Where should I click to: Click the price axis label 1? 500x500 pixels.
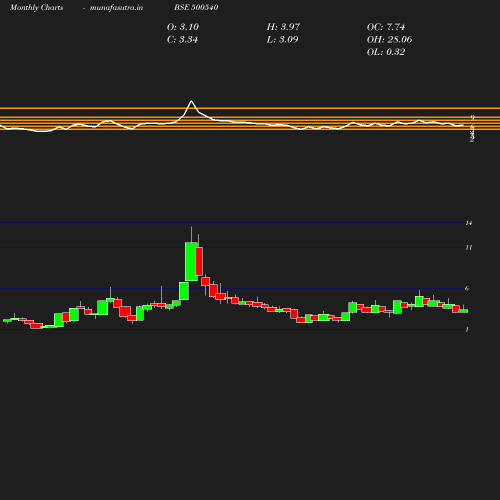467,329
